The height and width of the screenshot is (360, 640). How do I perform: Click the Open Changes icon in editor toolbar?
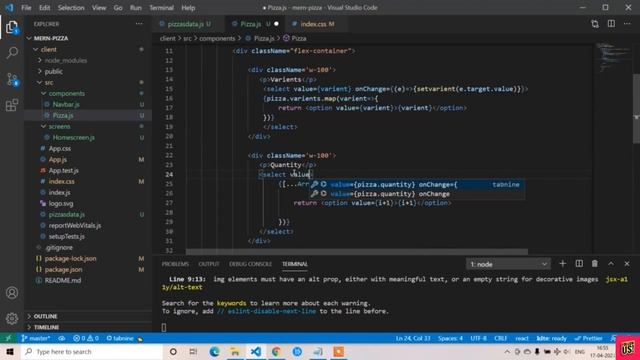(595, 24)
